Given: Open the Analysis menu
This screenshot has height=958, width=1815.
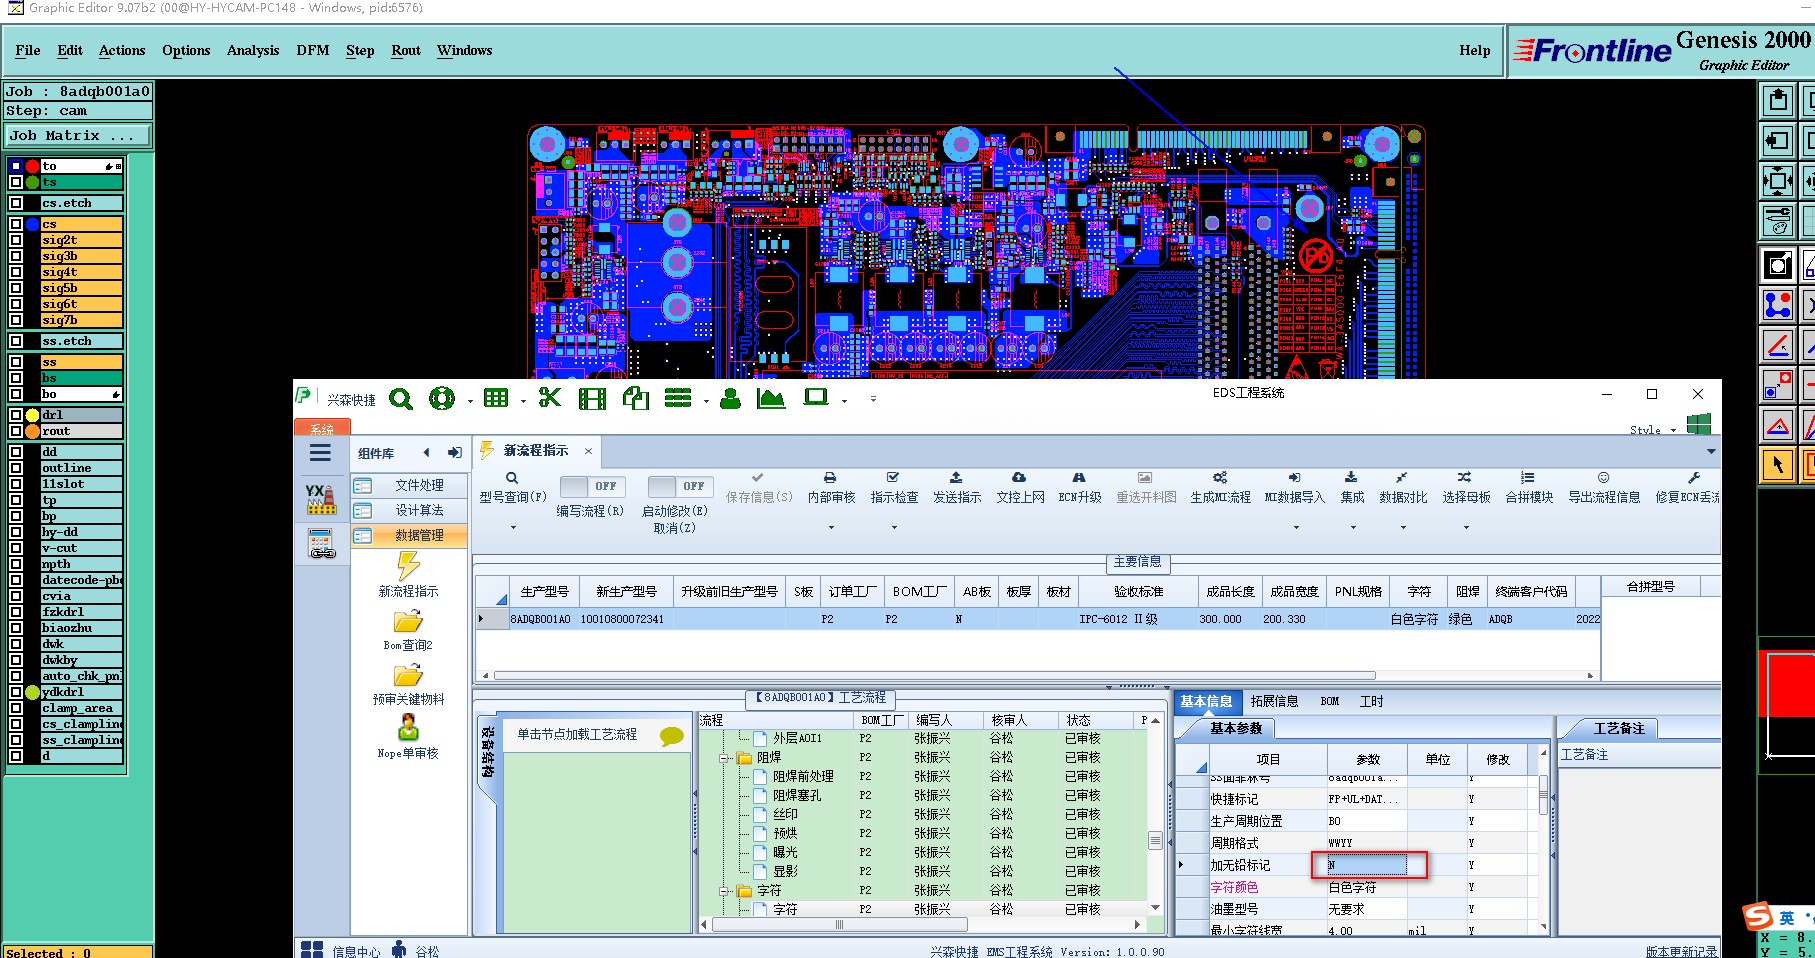Looking at the screenshot, I should 252,50.
